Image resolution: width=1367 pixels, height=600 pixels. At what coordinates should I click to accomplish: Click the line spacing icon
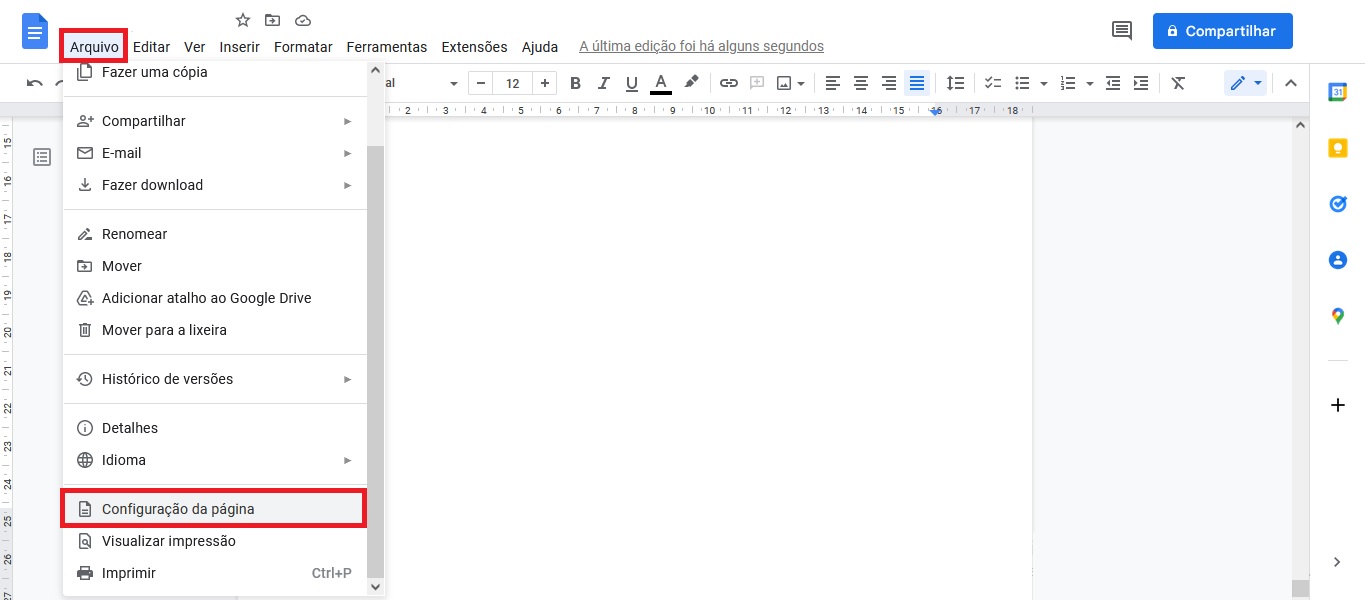tap(956, 83)
